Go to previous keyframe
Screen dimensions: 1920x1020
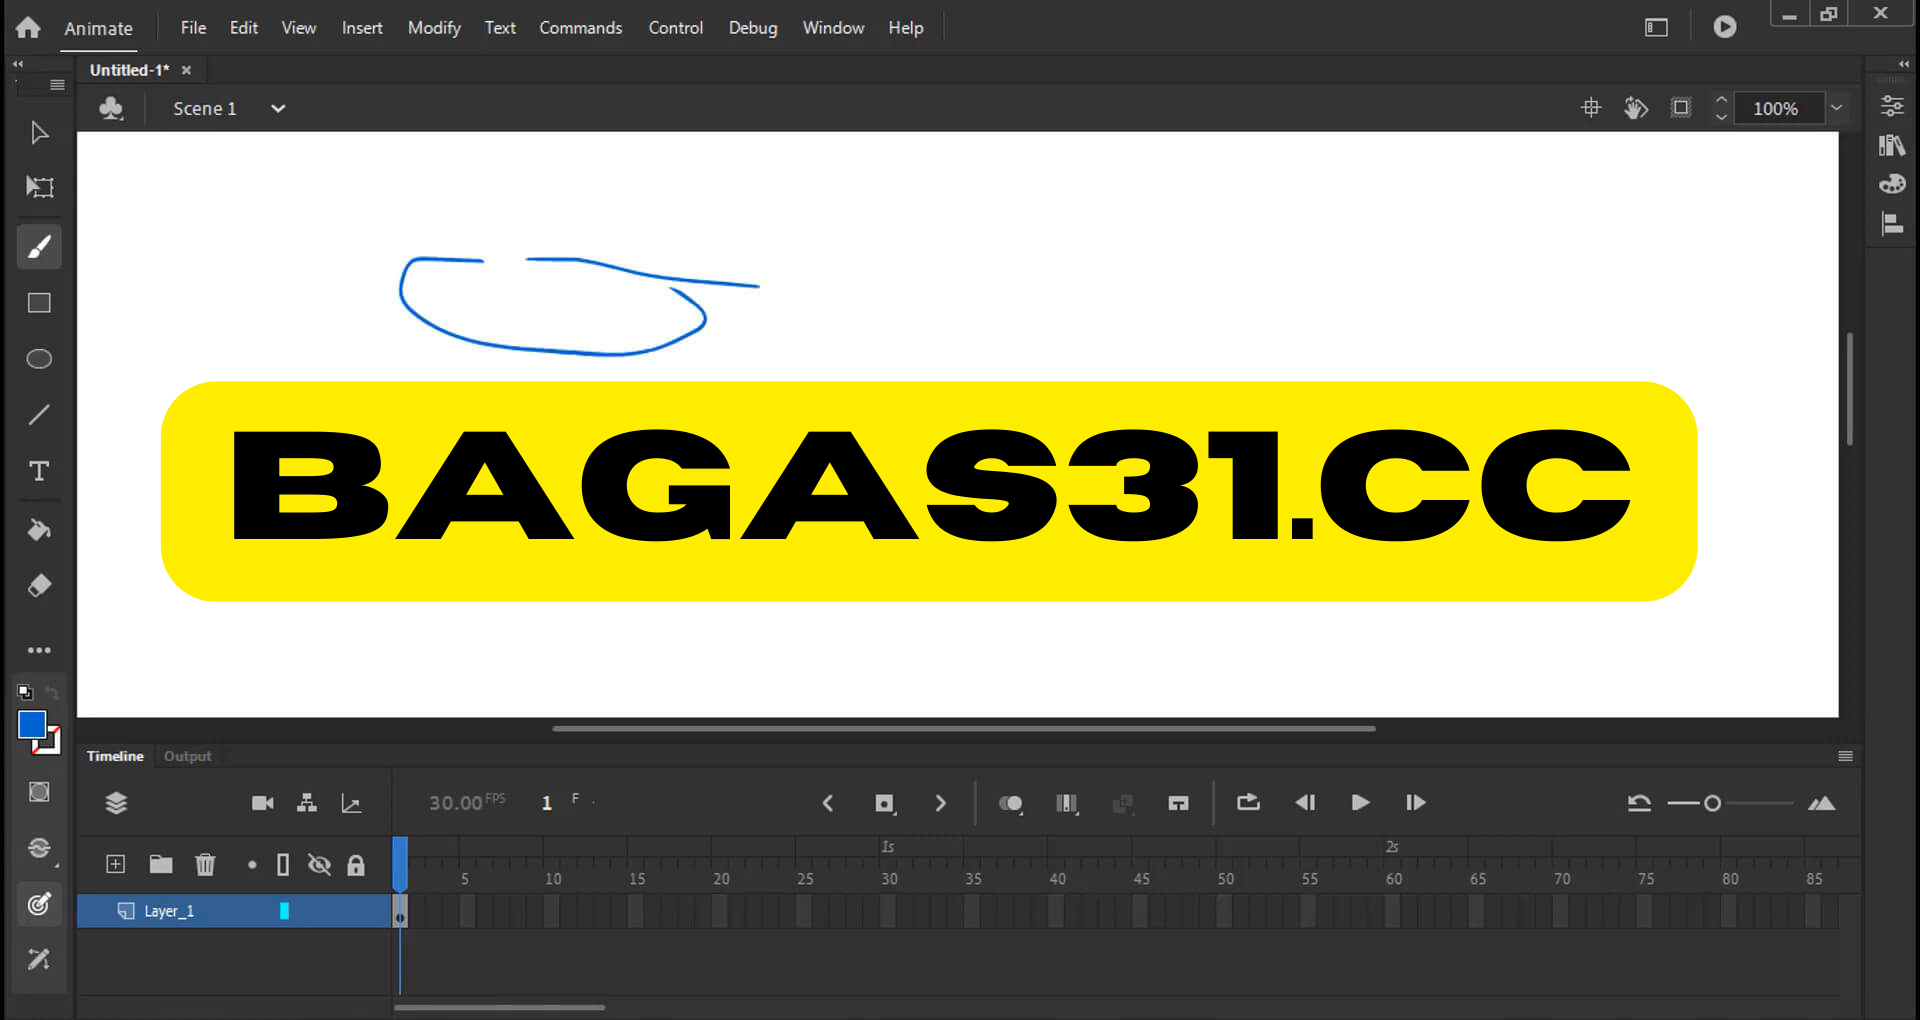pyautogui.click(x=827, y=803)
